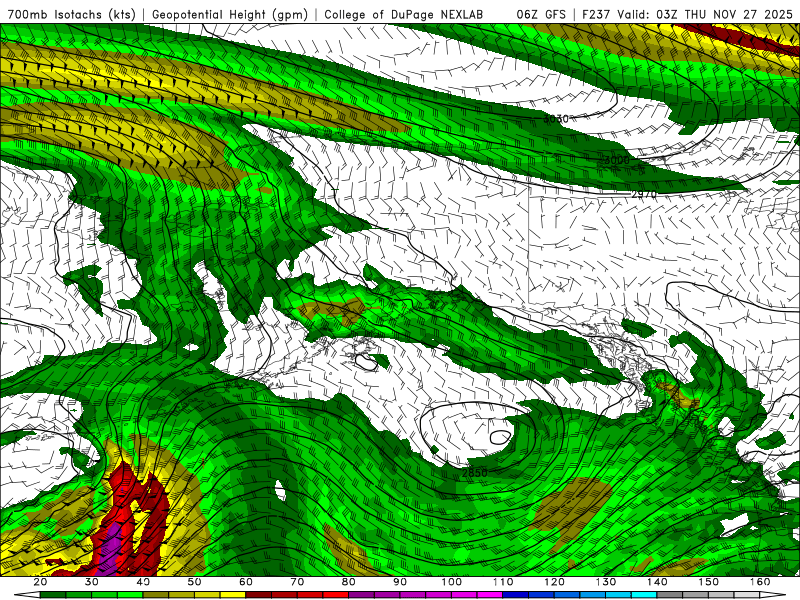The image size is (800, 600).
Task: Click the 2970 height contour label
Action: [x=644, y=194]
